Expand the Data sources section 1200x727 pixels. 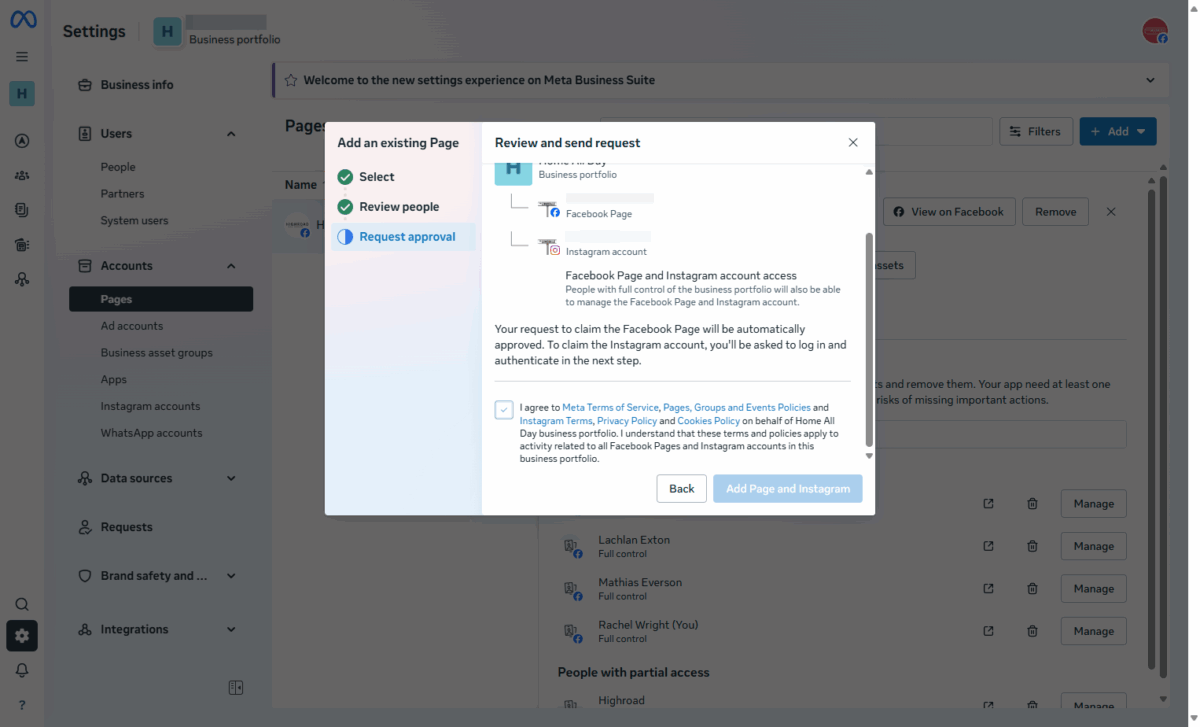pyautogui.click(x=231, y=479)
